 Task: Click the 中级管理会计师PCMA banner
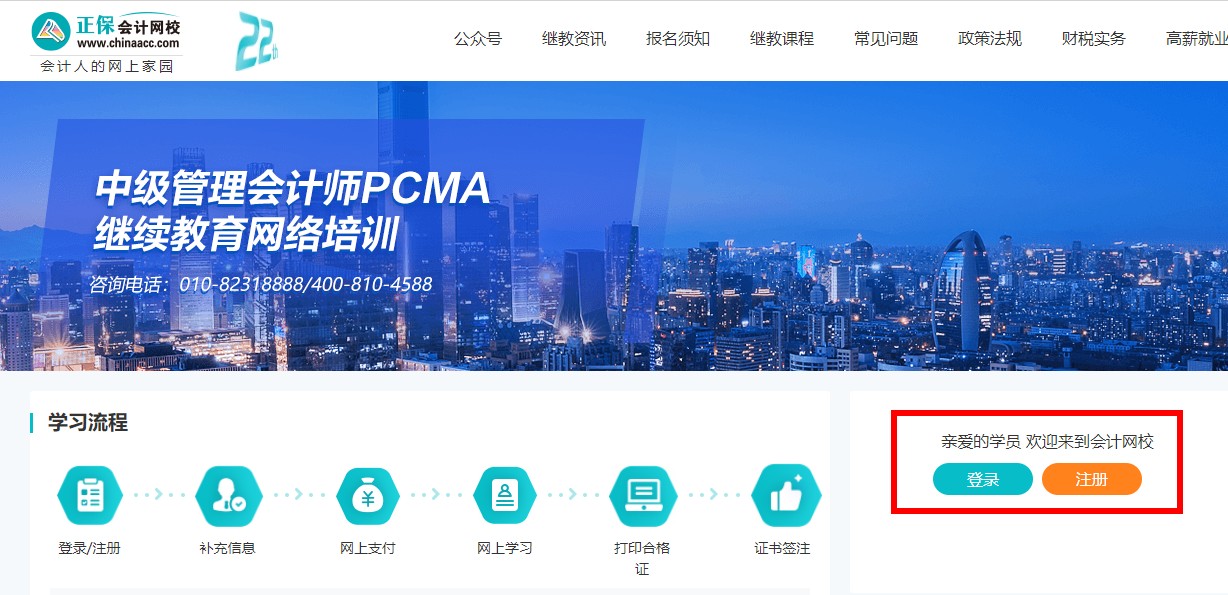pos(614,226)
